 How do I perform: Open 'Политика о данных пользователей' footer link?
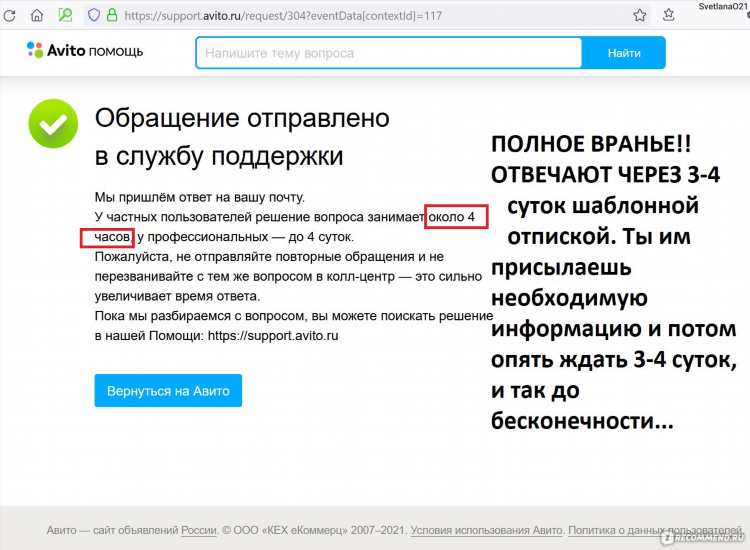tap(655, 530)
